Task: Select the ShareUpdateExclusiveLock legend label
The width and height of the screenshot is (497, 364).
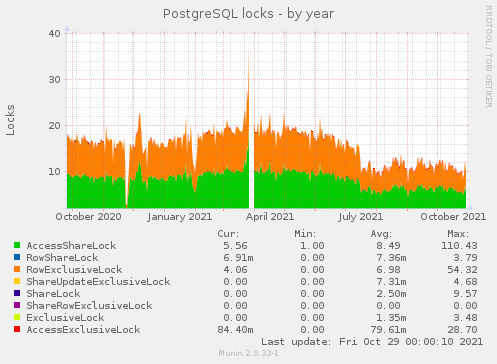Action: pos(98,282)
